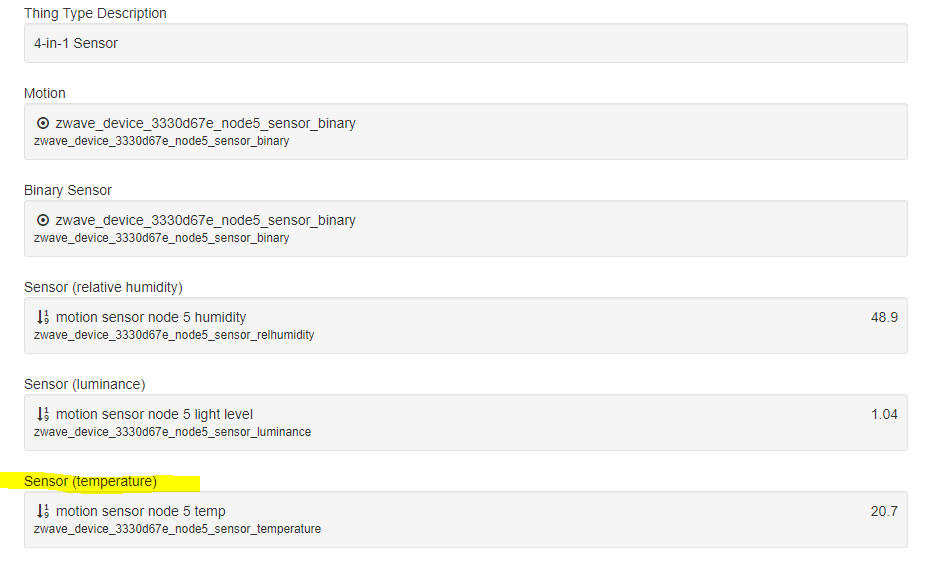The image size is (927, 570).
Task: Click the number icon beside the node 5 temp item
Action: pyautogui.click(x=43, y=511)
